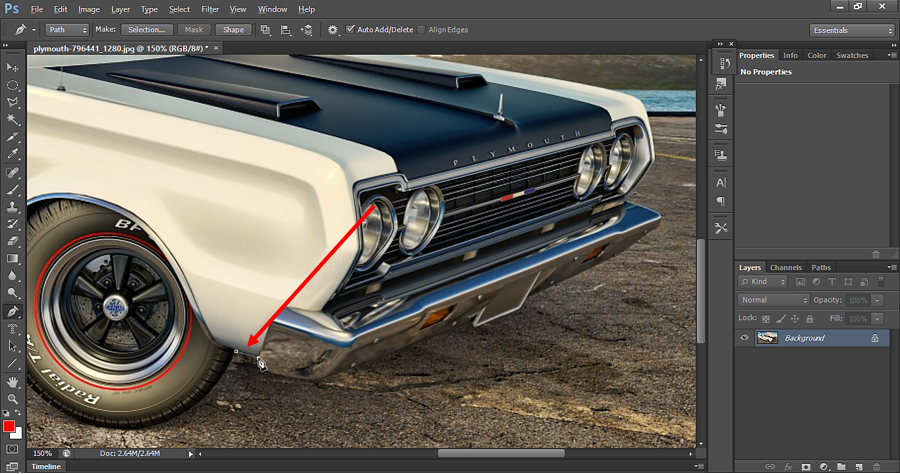Select the Path Selection tool
This screenshot has width=900, height=474.
(x=12, y=346)
